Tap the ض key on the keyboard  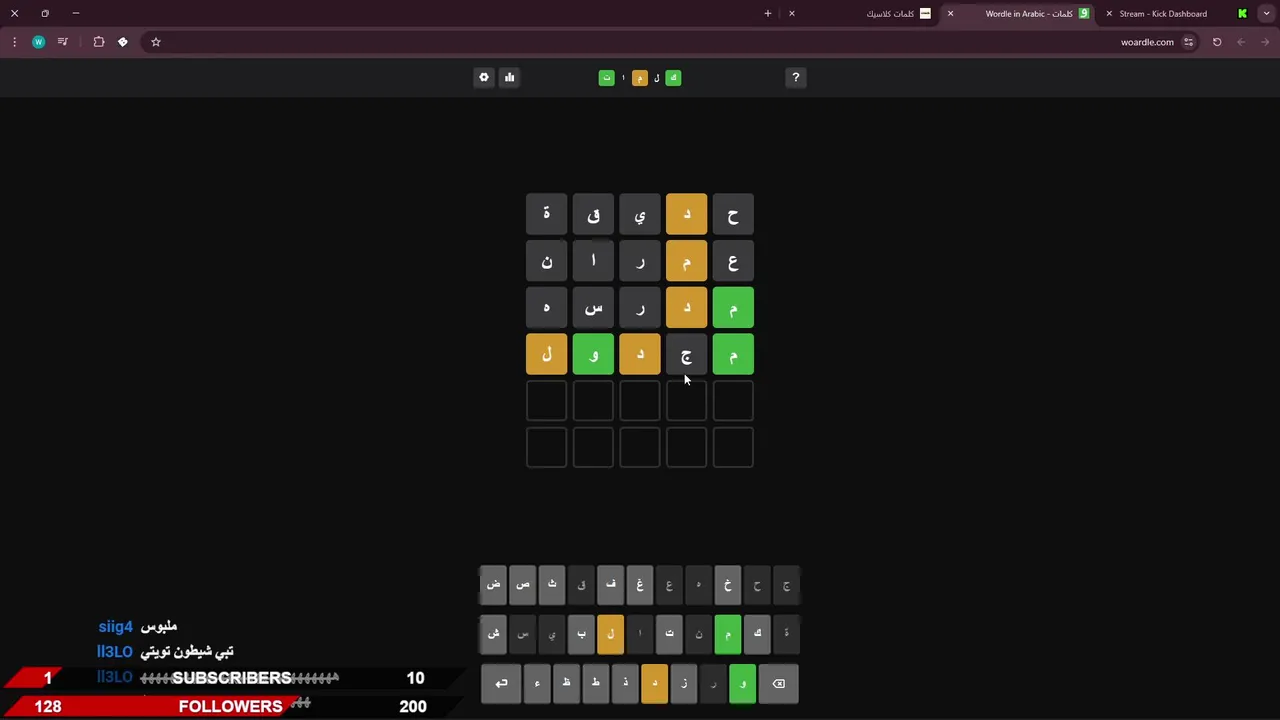pos(493,585)
